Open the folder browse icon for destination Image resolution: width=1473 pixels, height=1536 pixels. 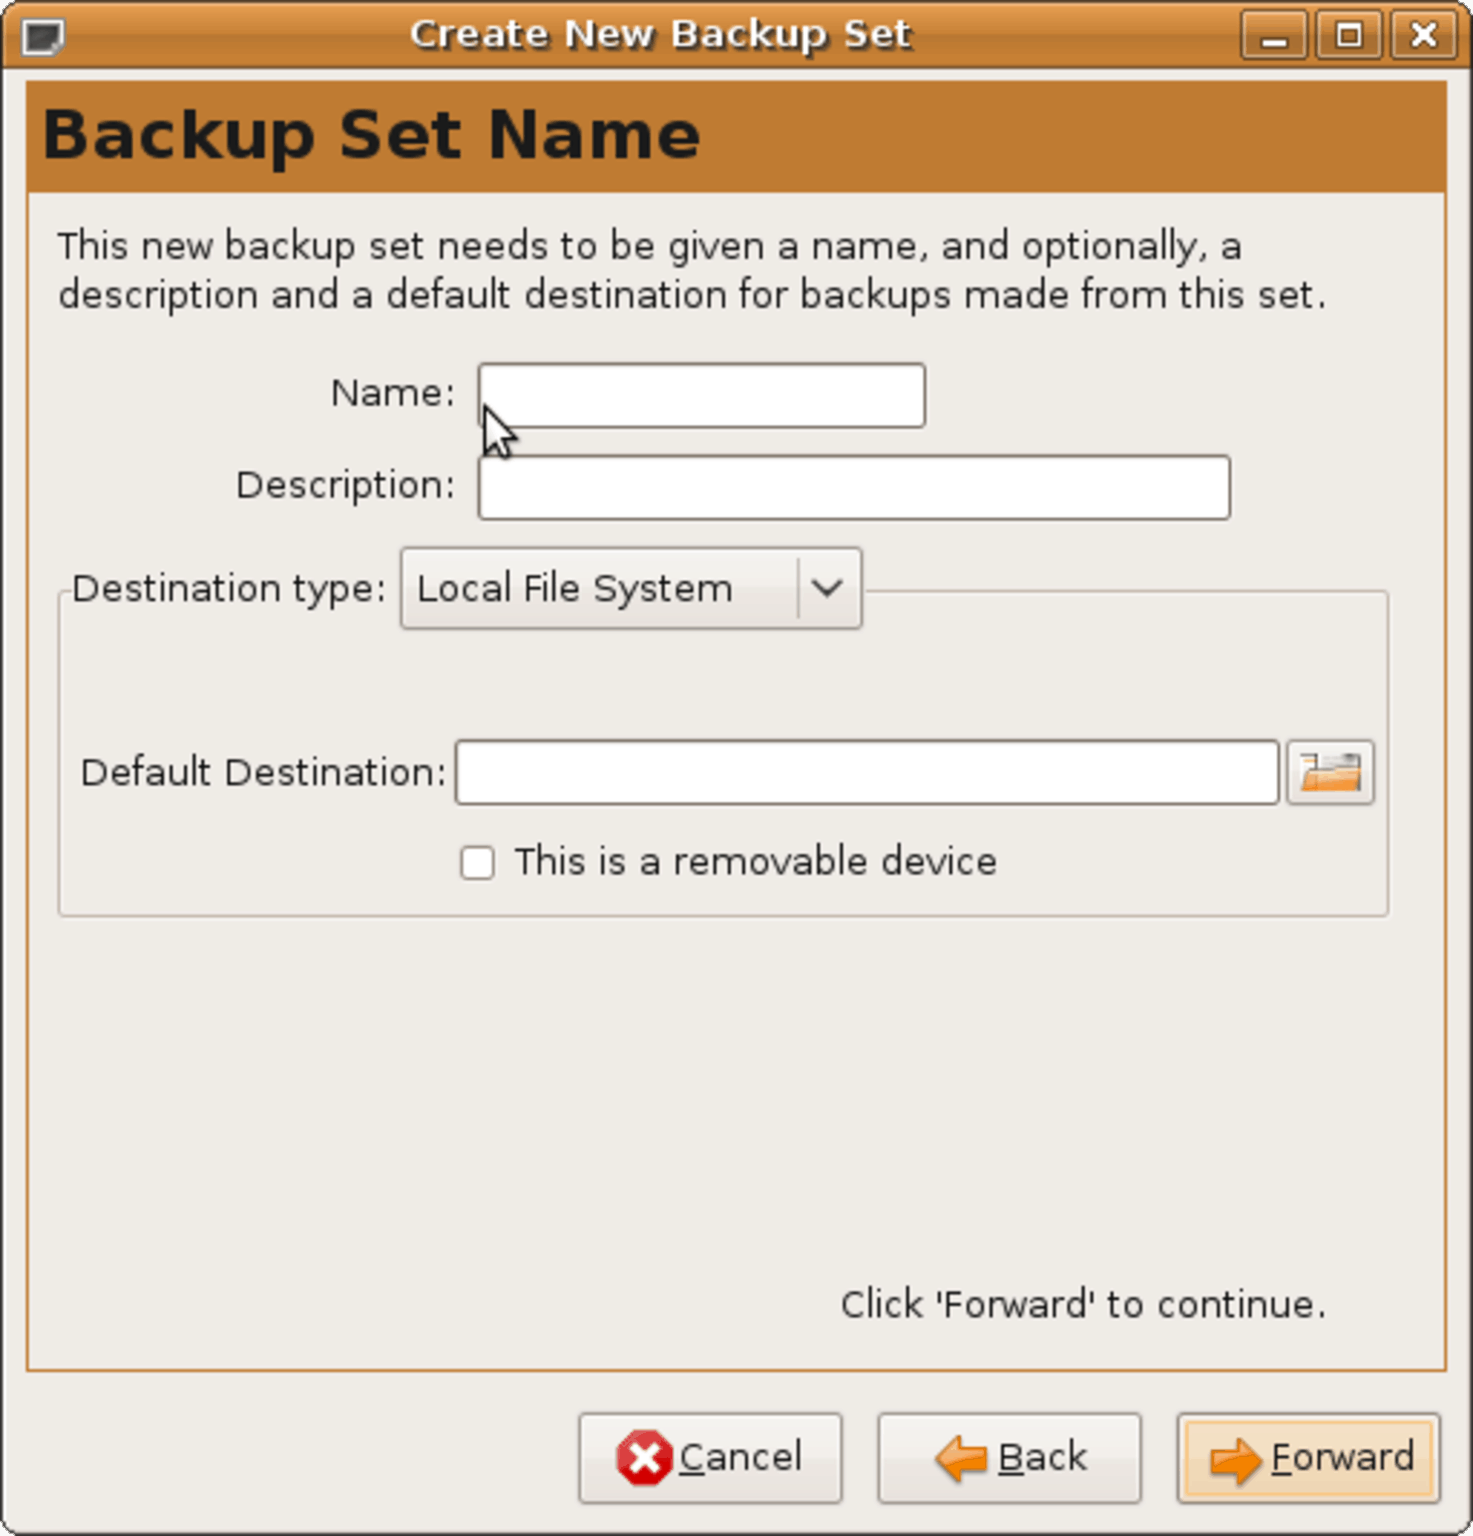click(x=1329, y=772)
